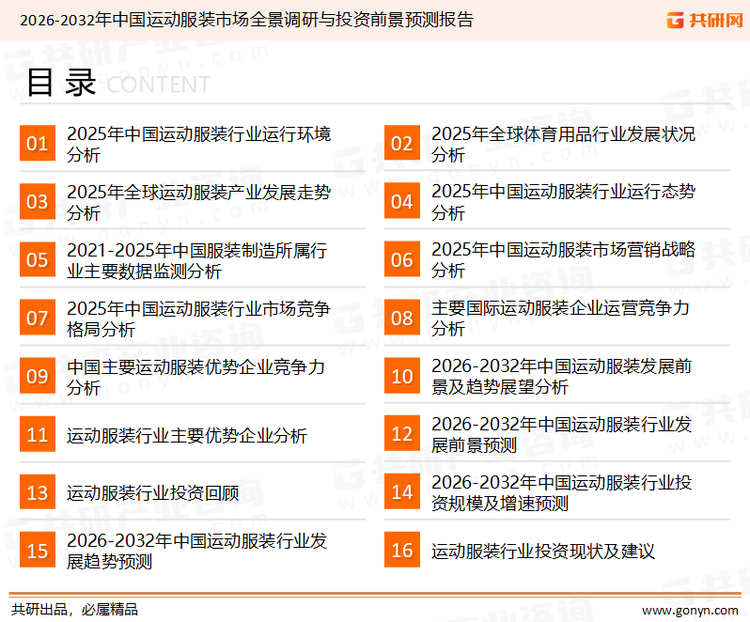Screen dimensions: 750x622
Task: Select chapter 主要国际运动服装企业运营竞争力分析
Action: coord(559,317)
